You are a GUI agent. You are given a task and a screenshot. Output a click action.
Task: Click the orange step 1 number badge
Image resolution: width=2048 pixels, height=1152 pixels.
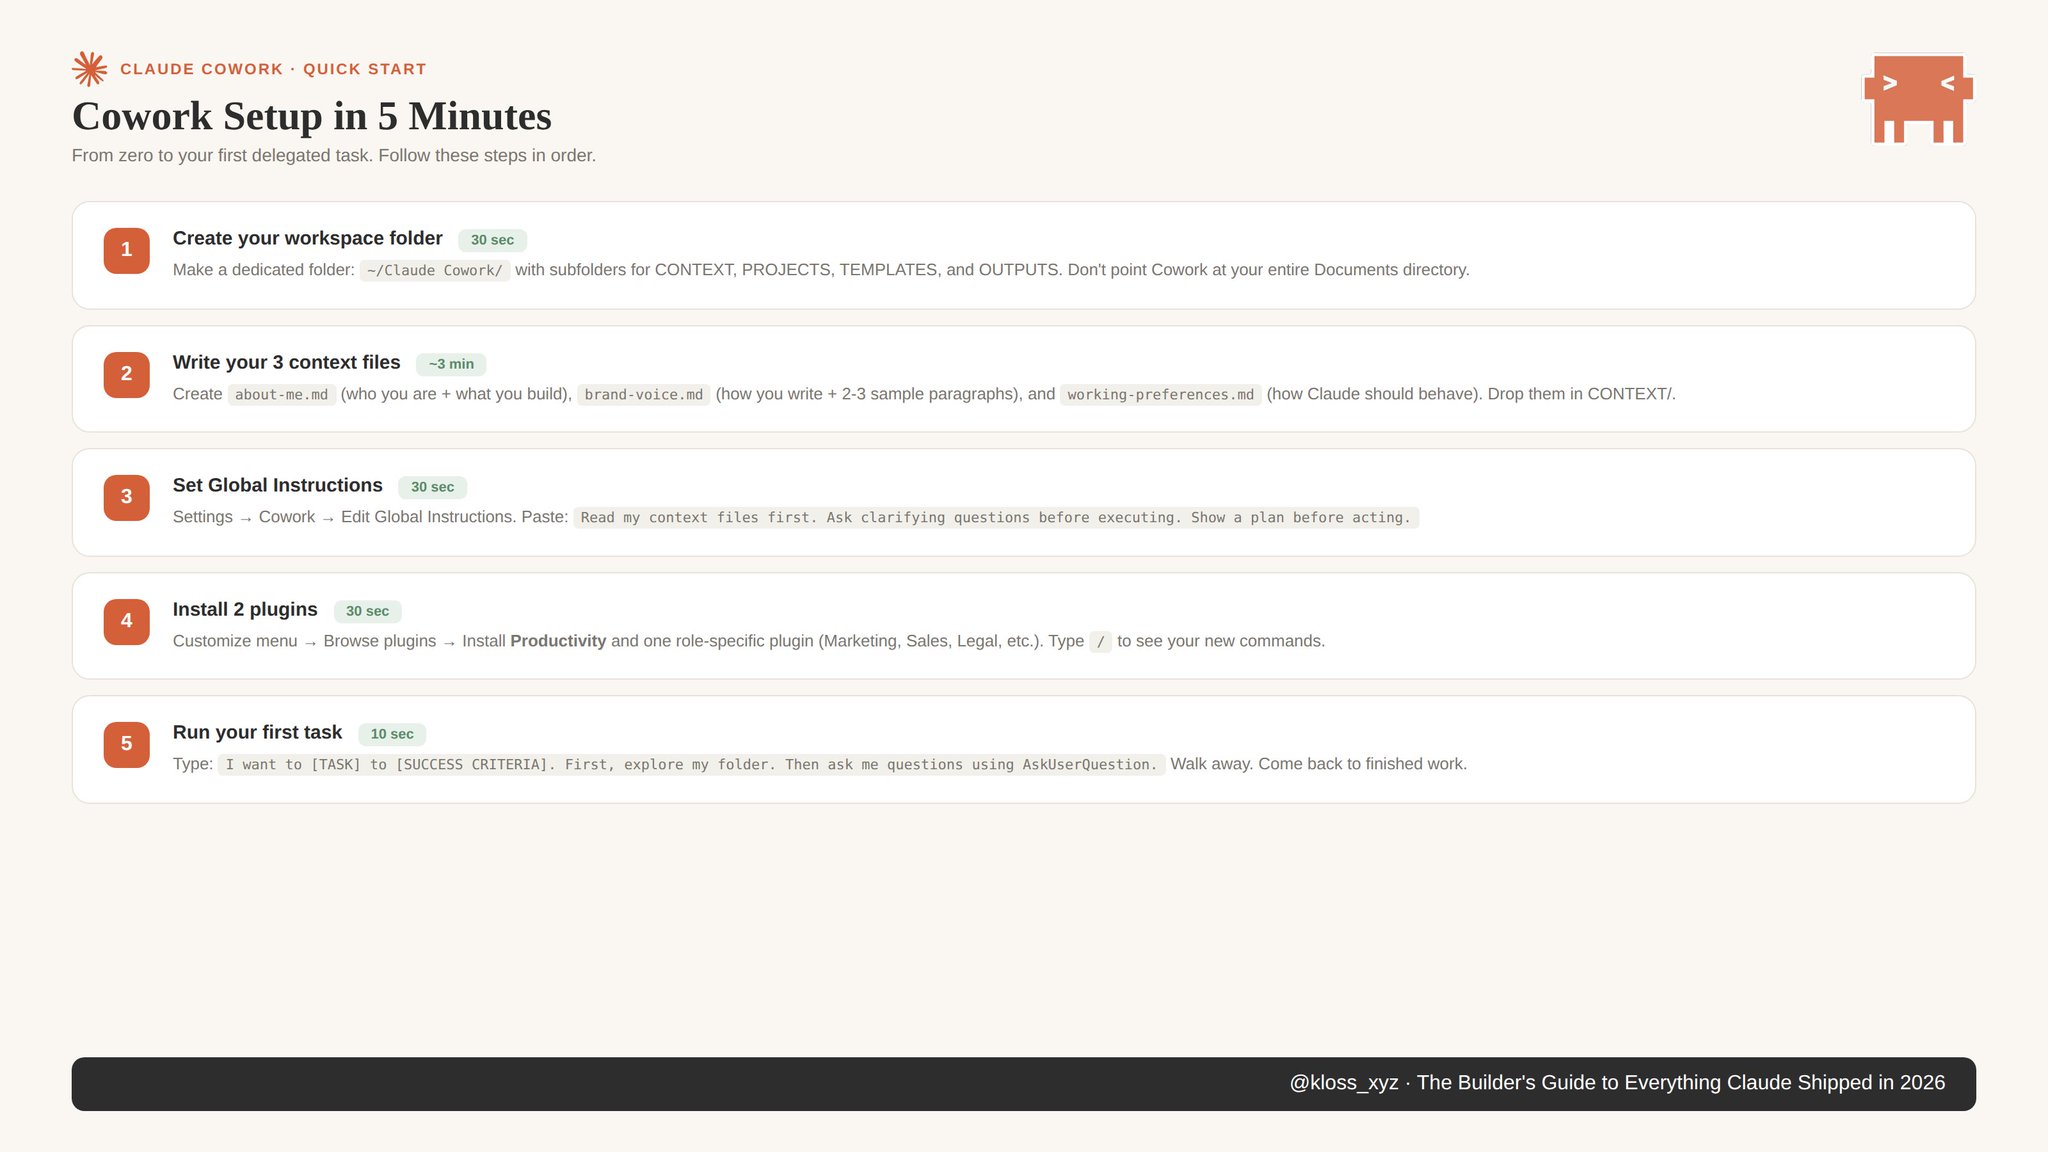click(x=127, y=250)
